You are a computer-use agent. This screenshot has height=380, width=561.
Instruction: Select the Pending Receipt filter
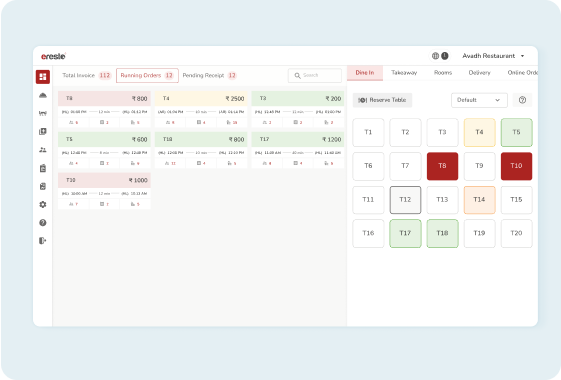tap(209, 75)
